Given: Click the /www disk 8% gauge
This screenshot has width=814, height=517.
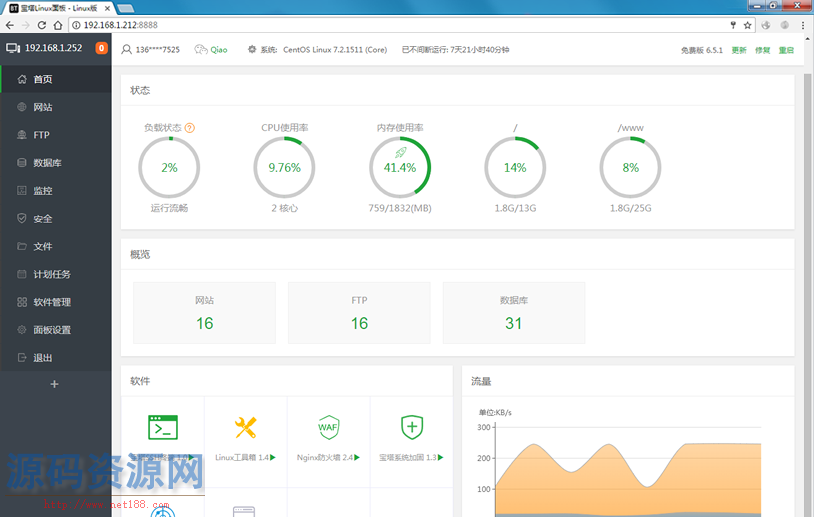Looking at the screenshot, I should [630, 168].
